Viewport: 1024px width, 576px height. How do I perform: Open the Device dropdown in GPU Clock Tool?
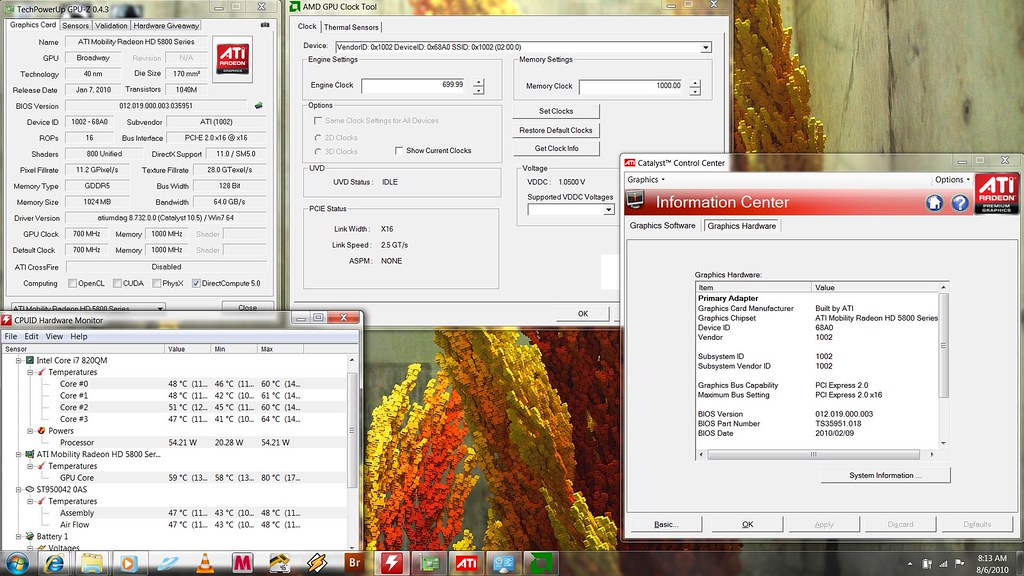point(705,48)
